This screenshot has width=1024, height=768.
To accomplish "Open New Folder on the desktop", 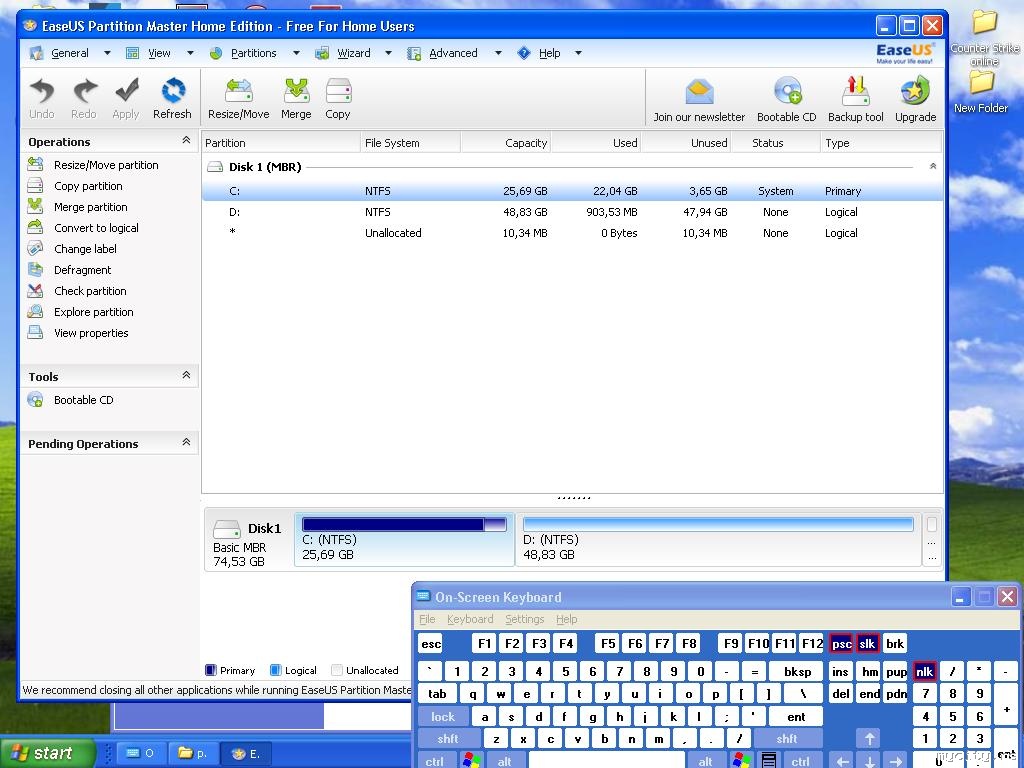I will coord(981,91).
